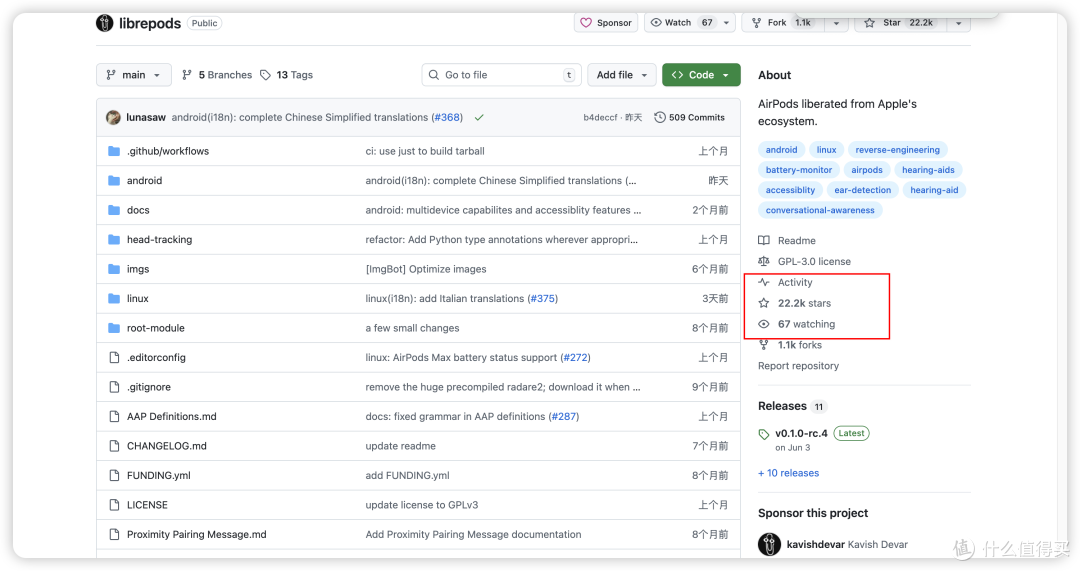Open the librepods repository owner avatar
The image size is (1080, 571).
[x=105, y=23]
